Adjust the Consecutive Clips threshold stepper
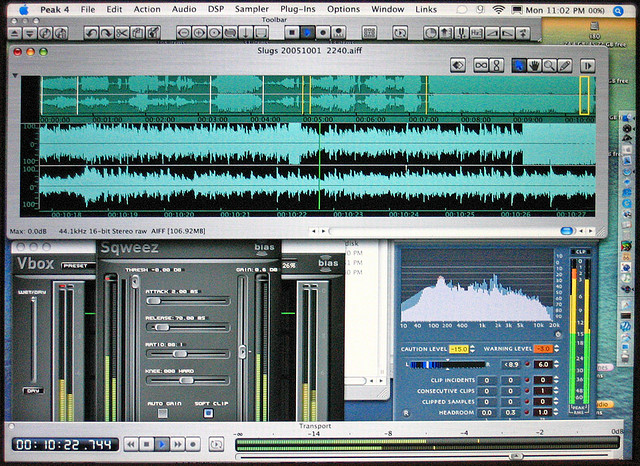Screen dimensions: 640x466 click(556, 391)
